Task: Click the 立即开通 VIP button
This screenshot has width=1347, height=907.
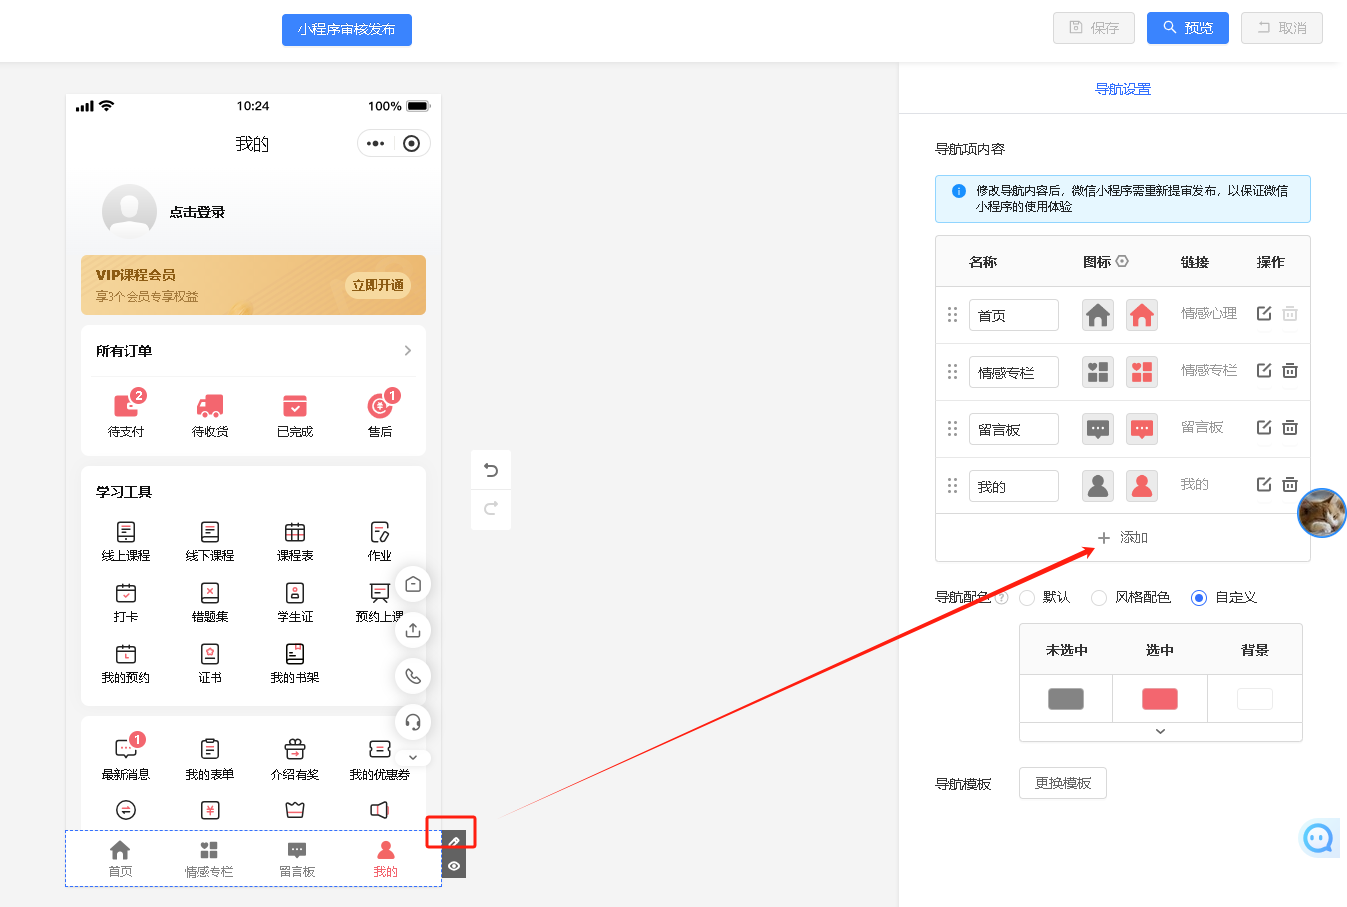Action: pos(378,285)
